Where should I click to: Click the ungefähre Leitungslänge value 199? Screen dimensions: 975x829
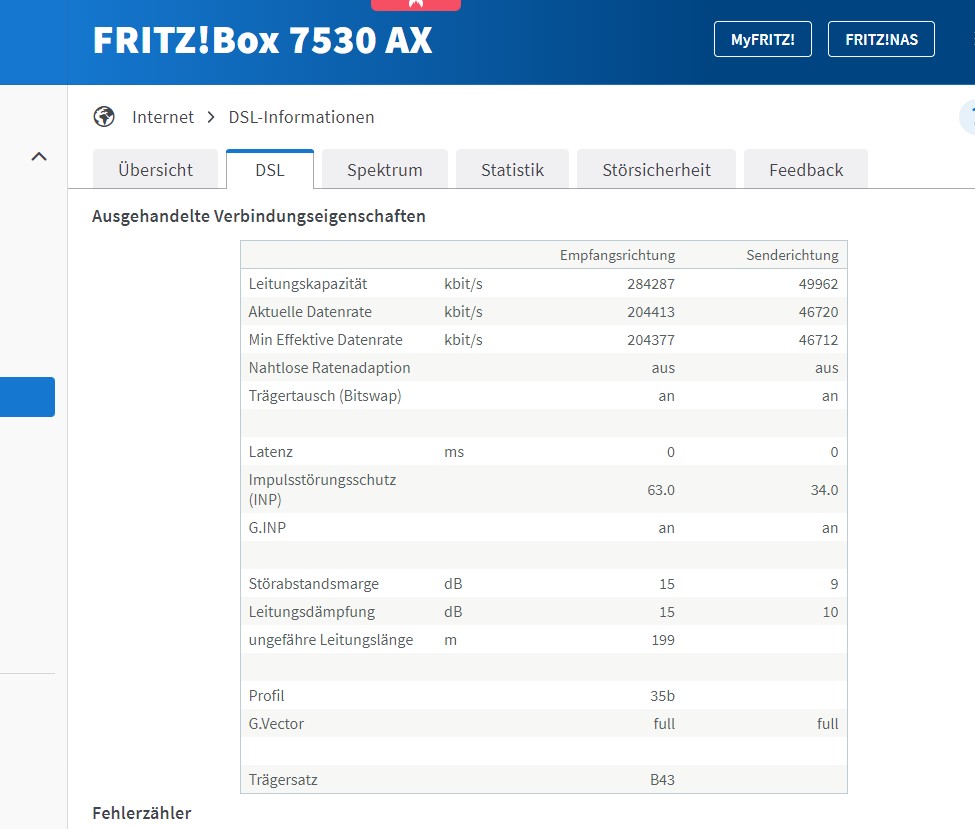click(663, 639)
